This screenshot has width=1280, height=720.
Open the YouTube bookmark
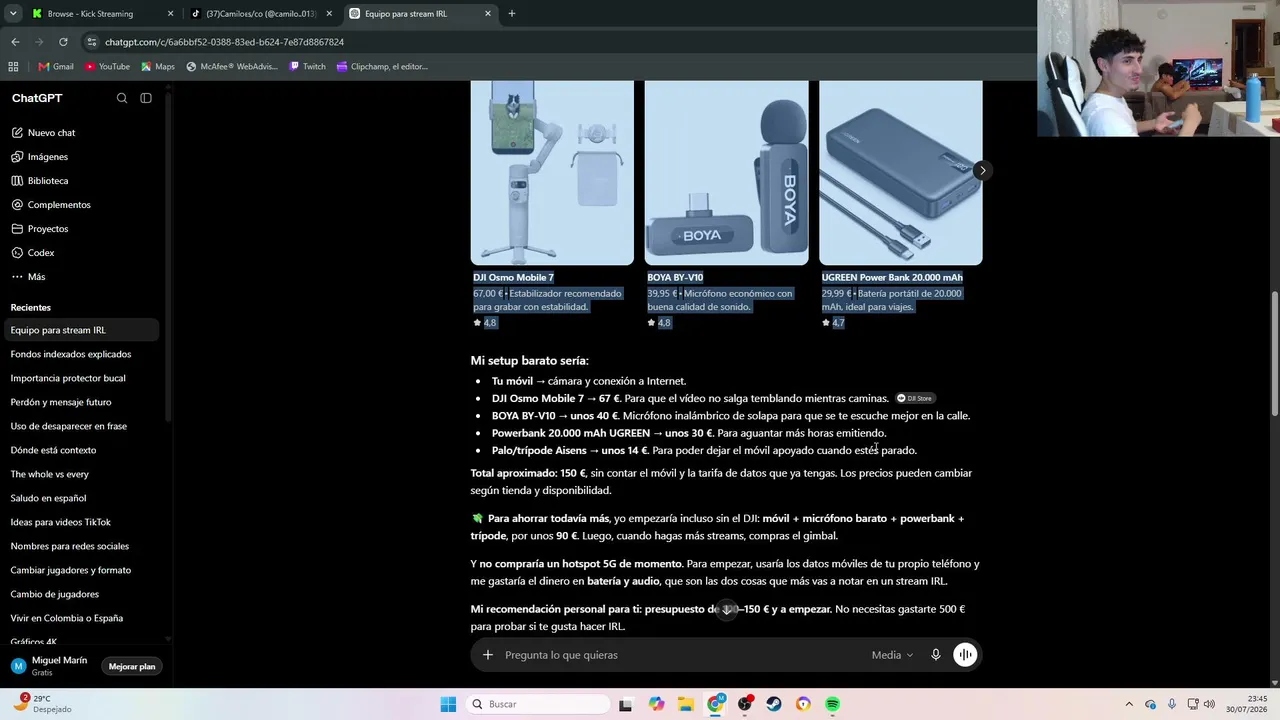tap(107, 67)
